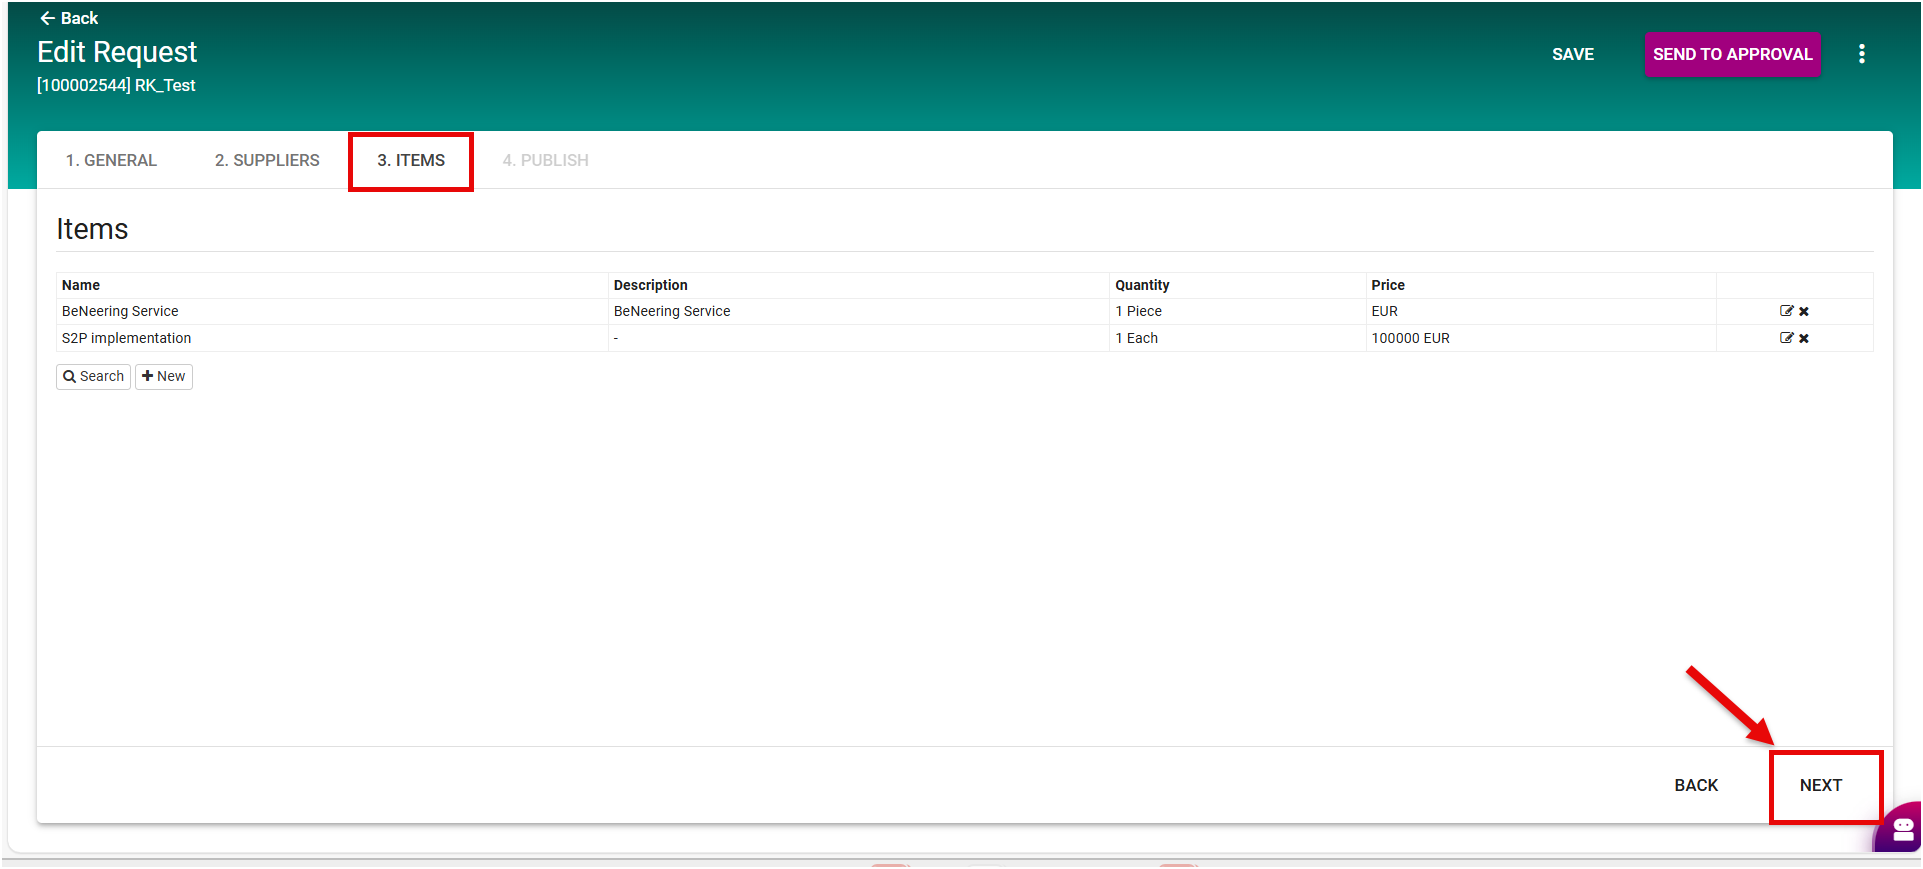Switch to the 1. General tab
This screenshot has width=1923, height=869.
pos(111,160)
